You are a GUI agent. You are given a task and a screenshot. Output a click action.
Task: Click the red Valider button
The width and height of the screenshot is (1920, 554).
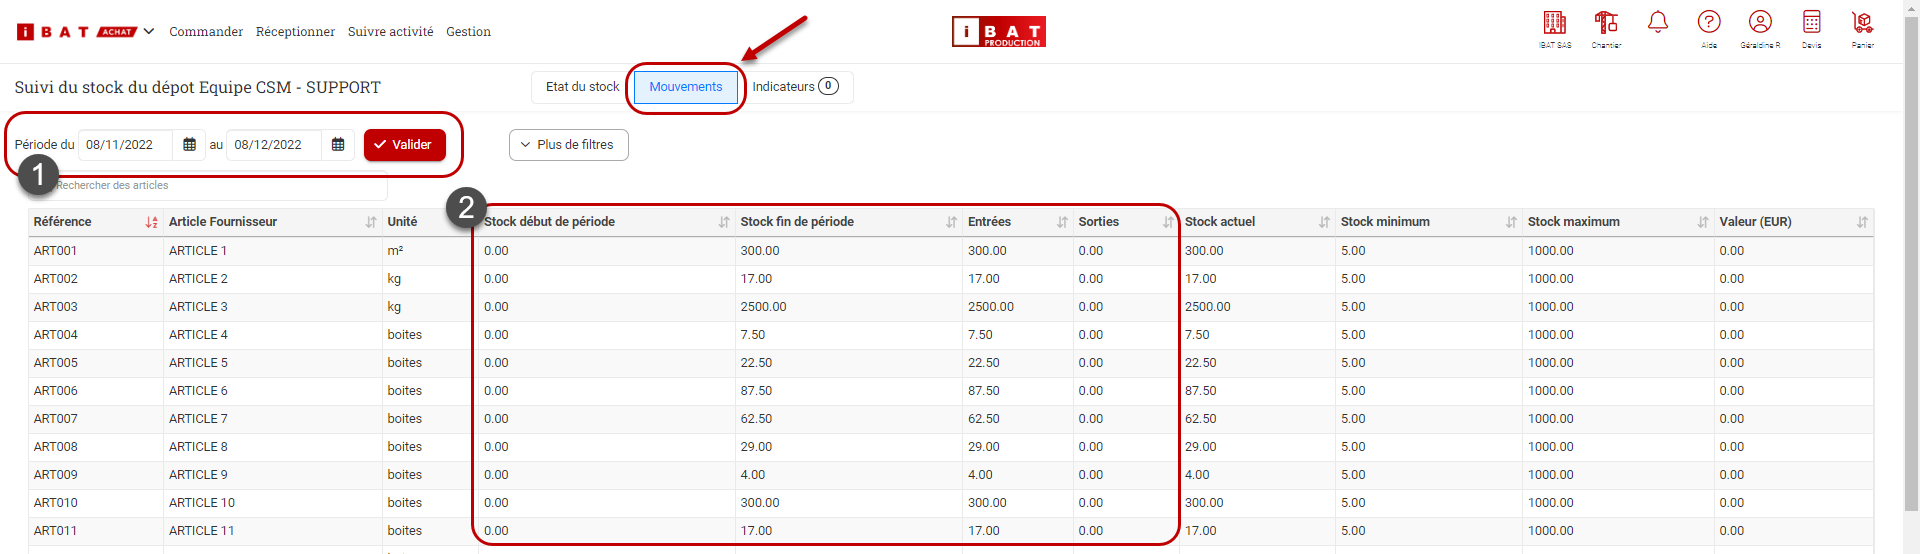(x=404, y=145)
